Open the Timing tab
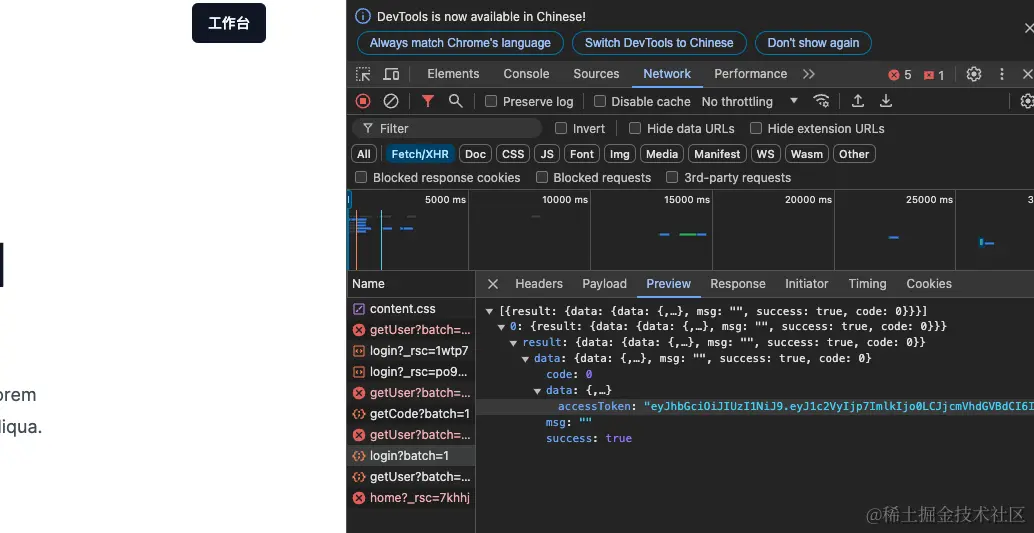The image size is (1034, 533). [867, 284]
